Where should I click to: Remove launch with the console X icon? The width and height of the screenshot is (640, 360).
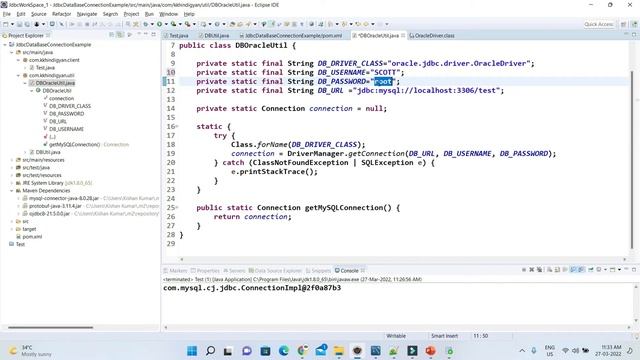531,270
